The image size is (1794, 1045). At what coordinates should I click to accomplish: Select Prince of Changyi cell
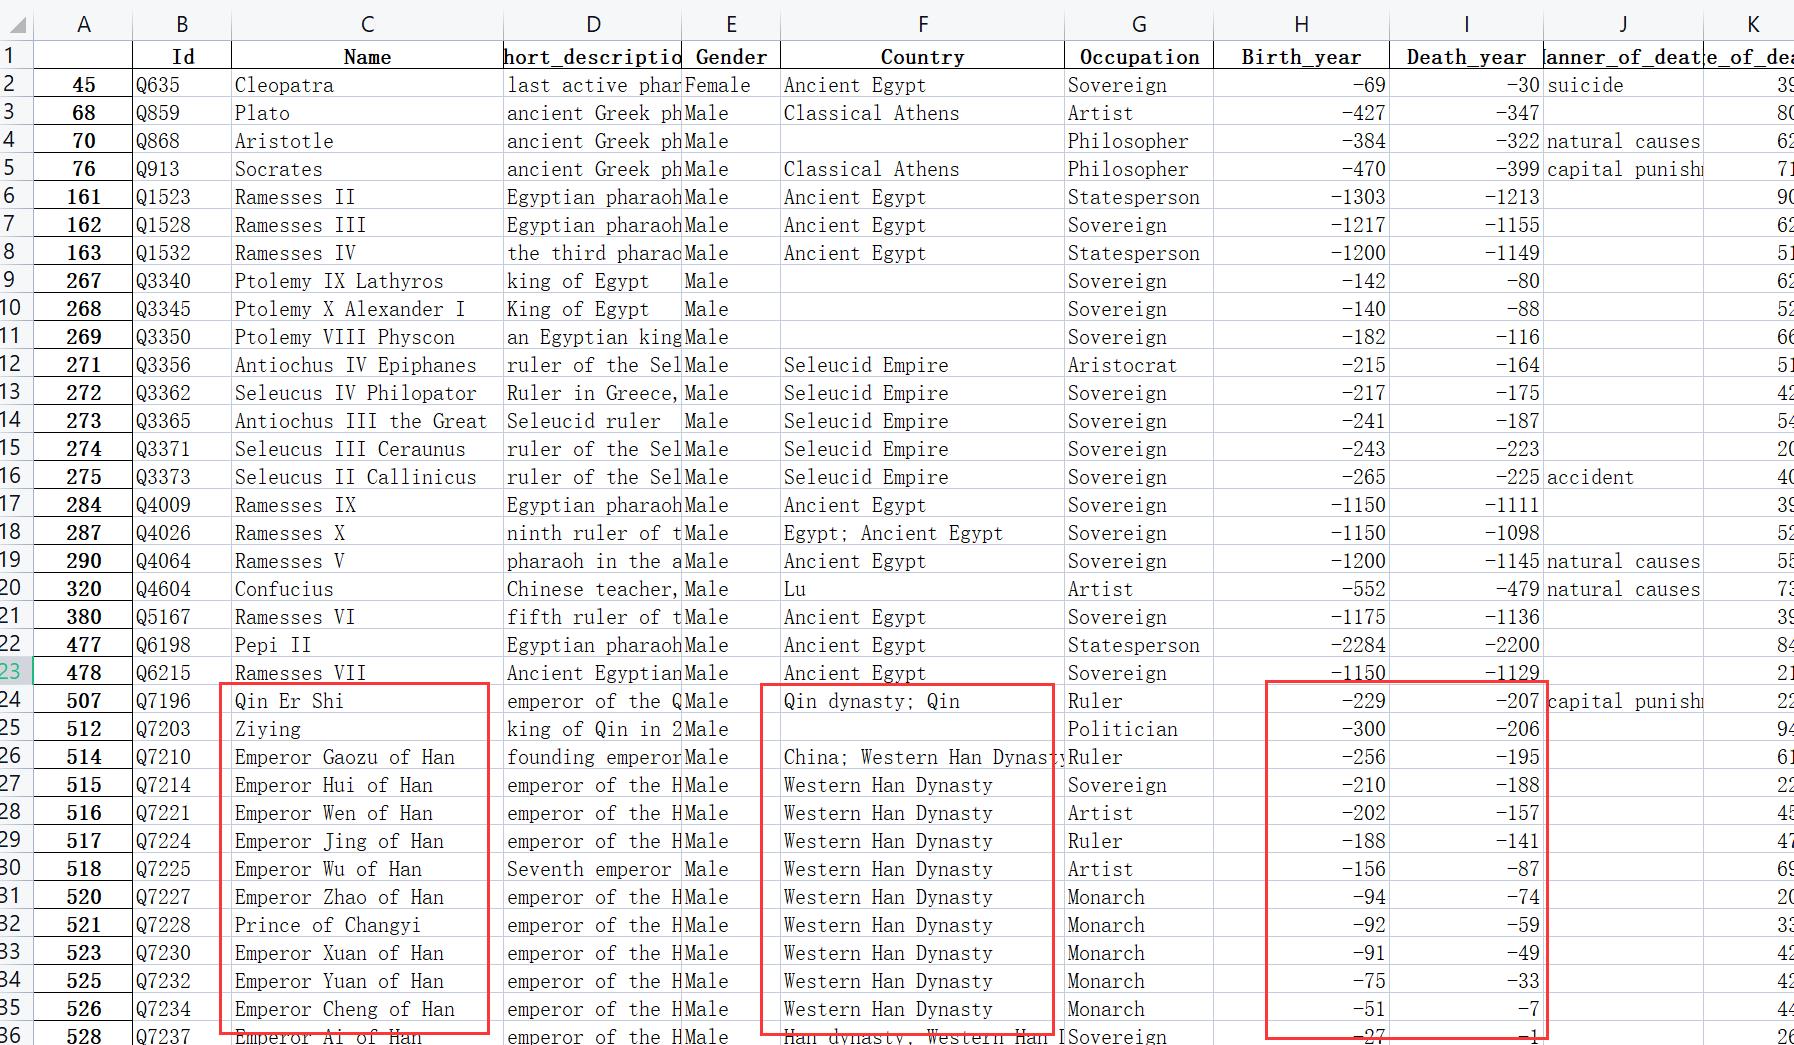tap(367, 925)
